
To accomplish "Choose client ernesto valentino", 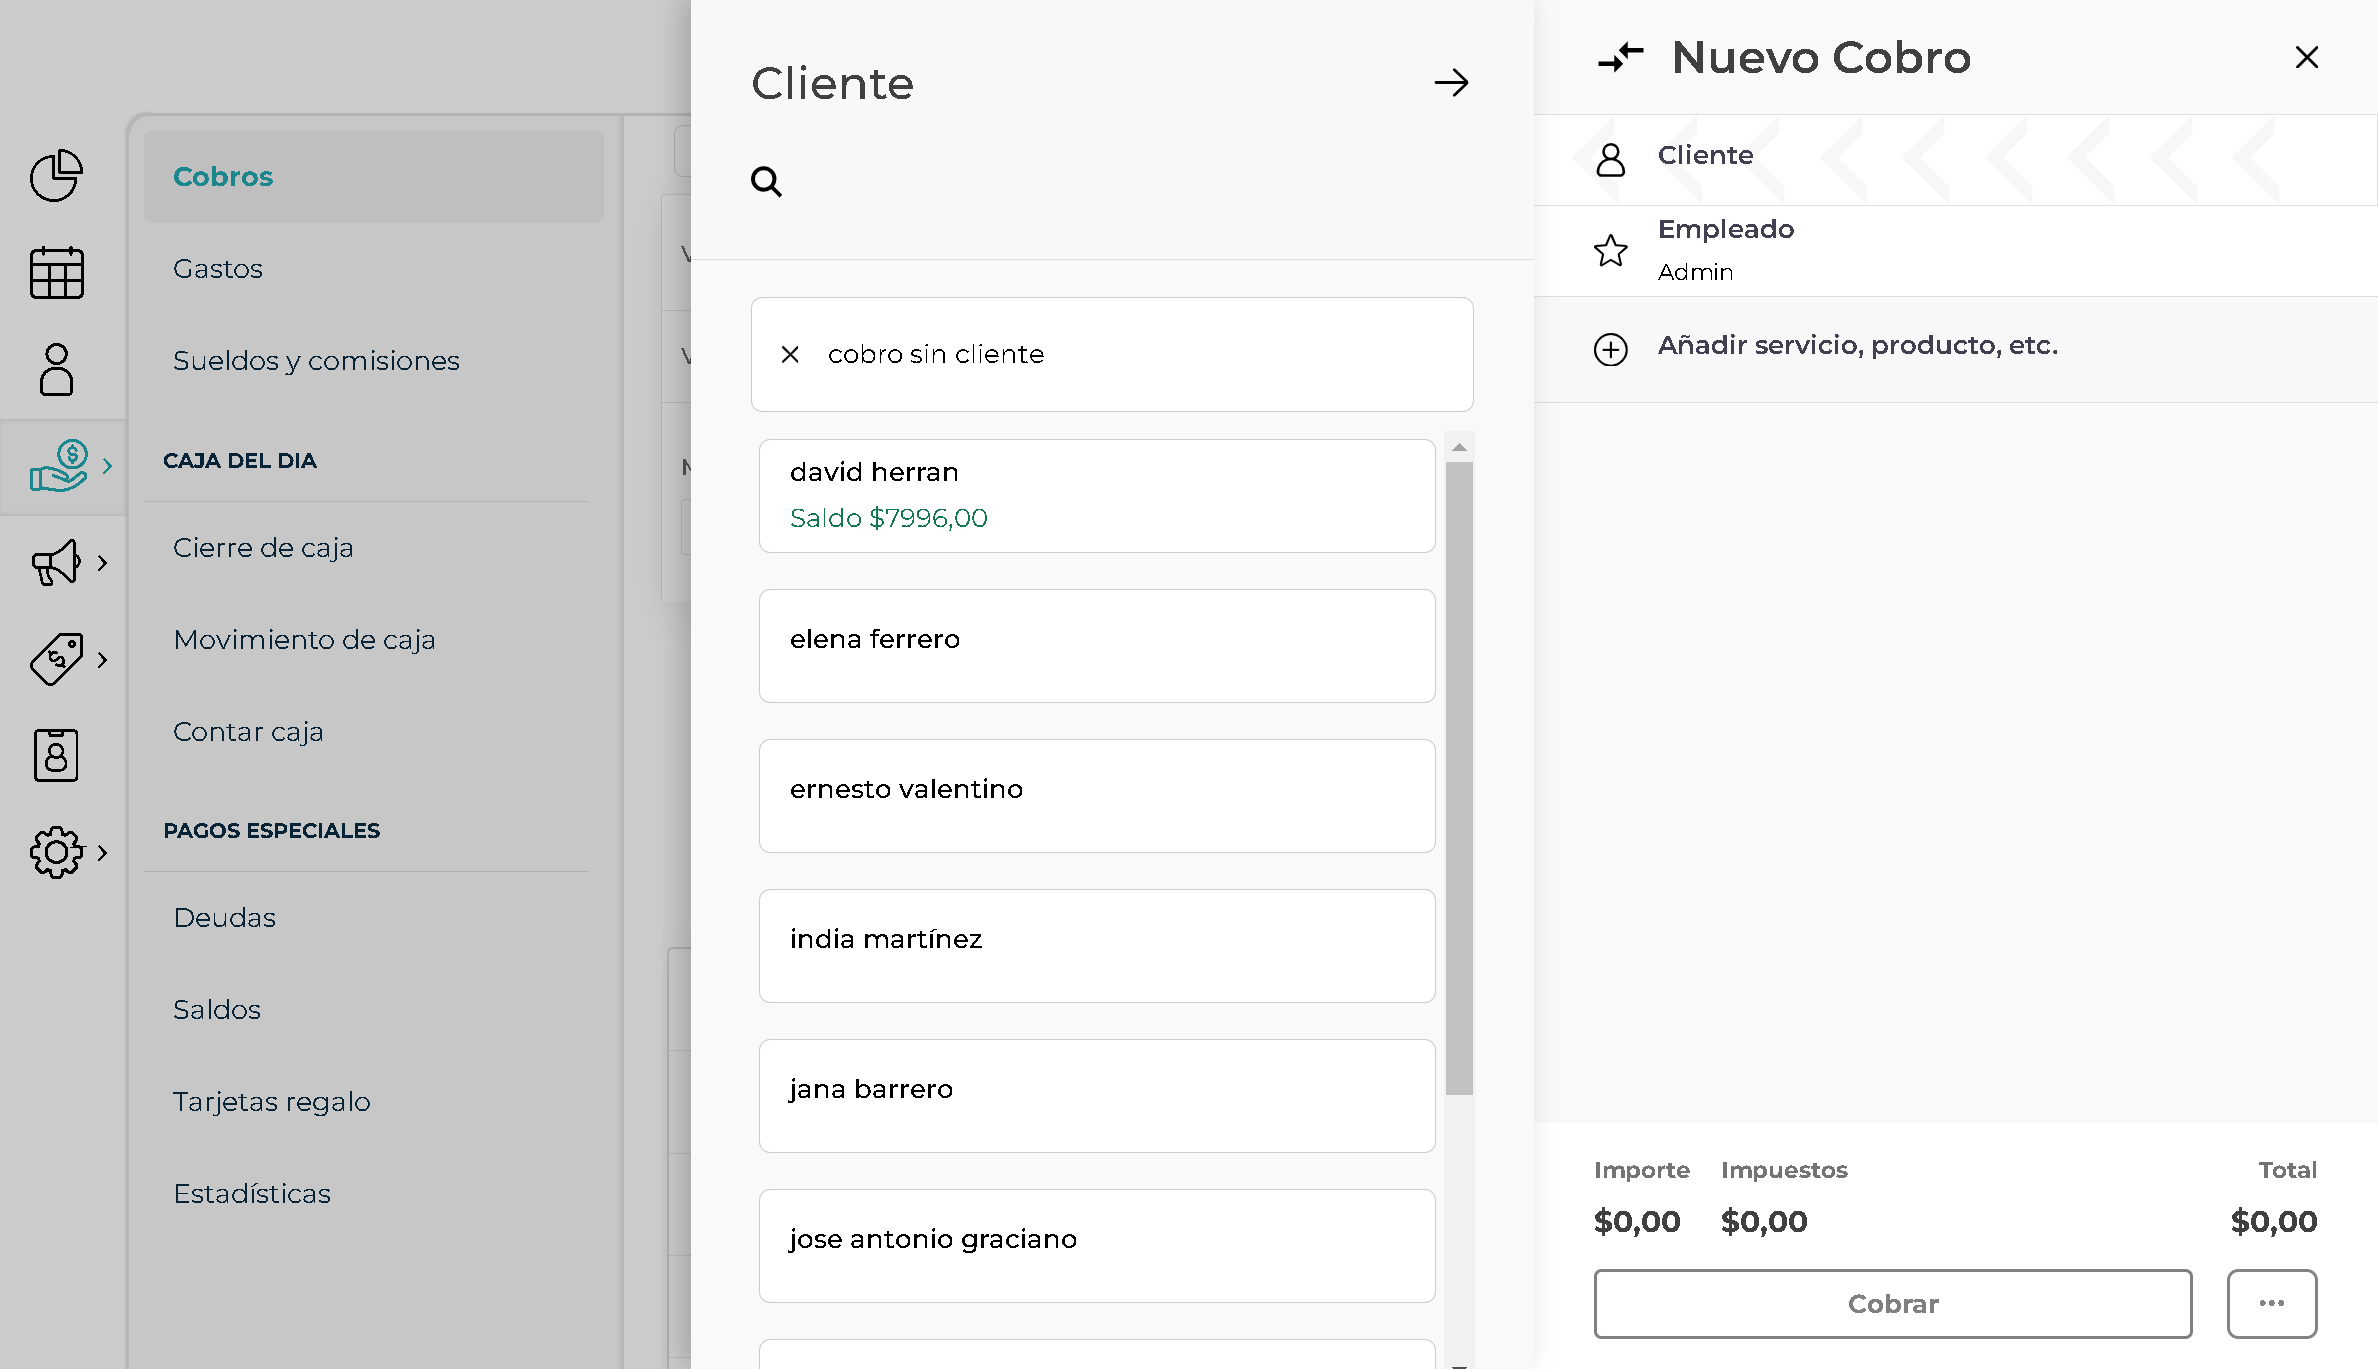I will 1097,796.
